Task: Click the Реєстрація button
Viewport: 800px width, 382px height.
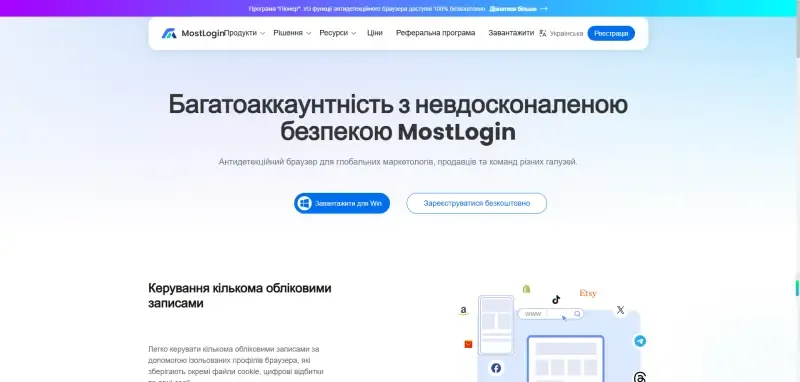Action: pos(611,33)
